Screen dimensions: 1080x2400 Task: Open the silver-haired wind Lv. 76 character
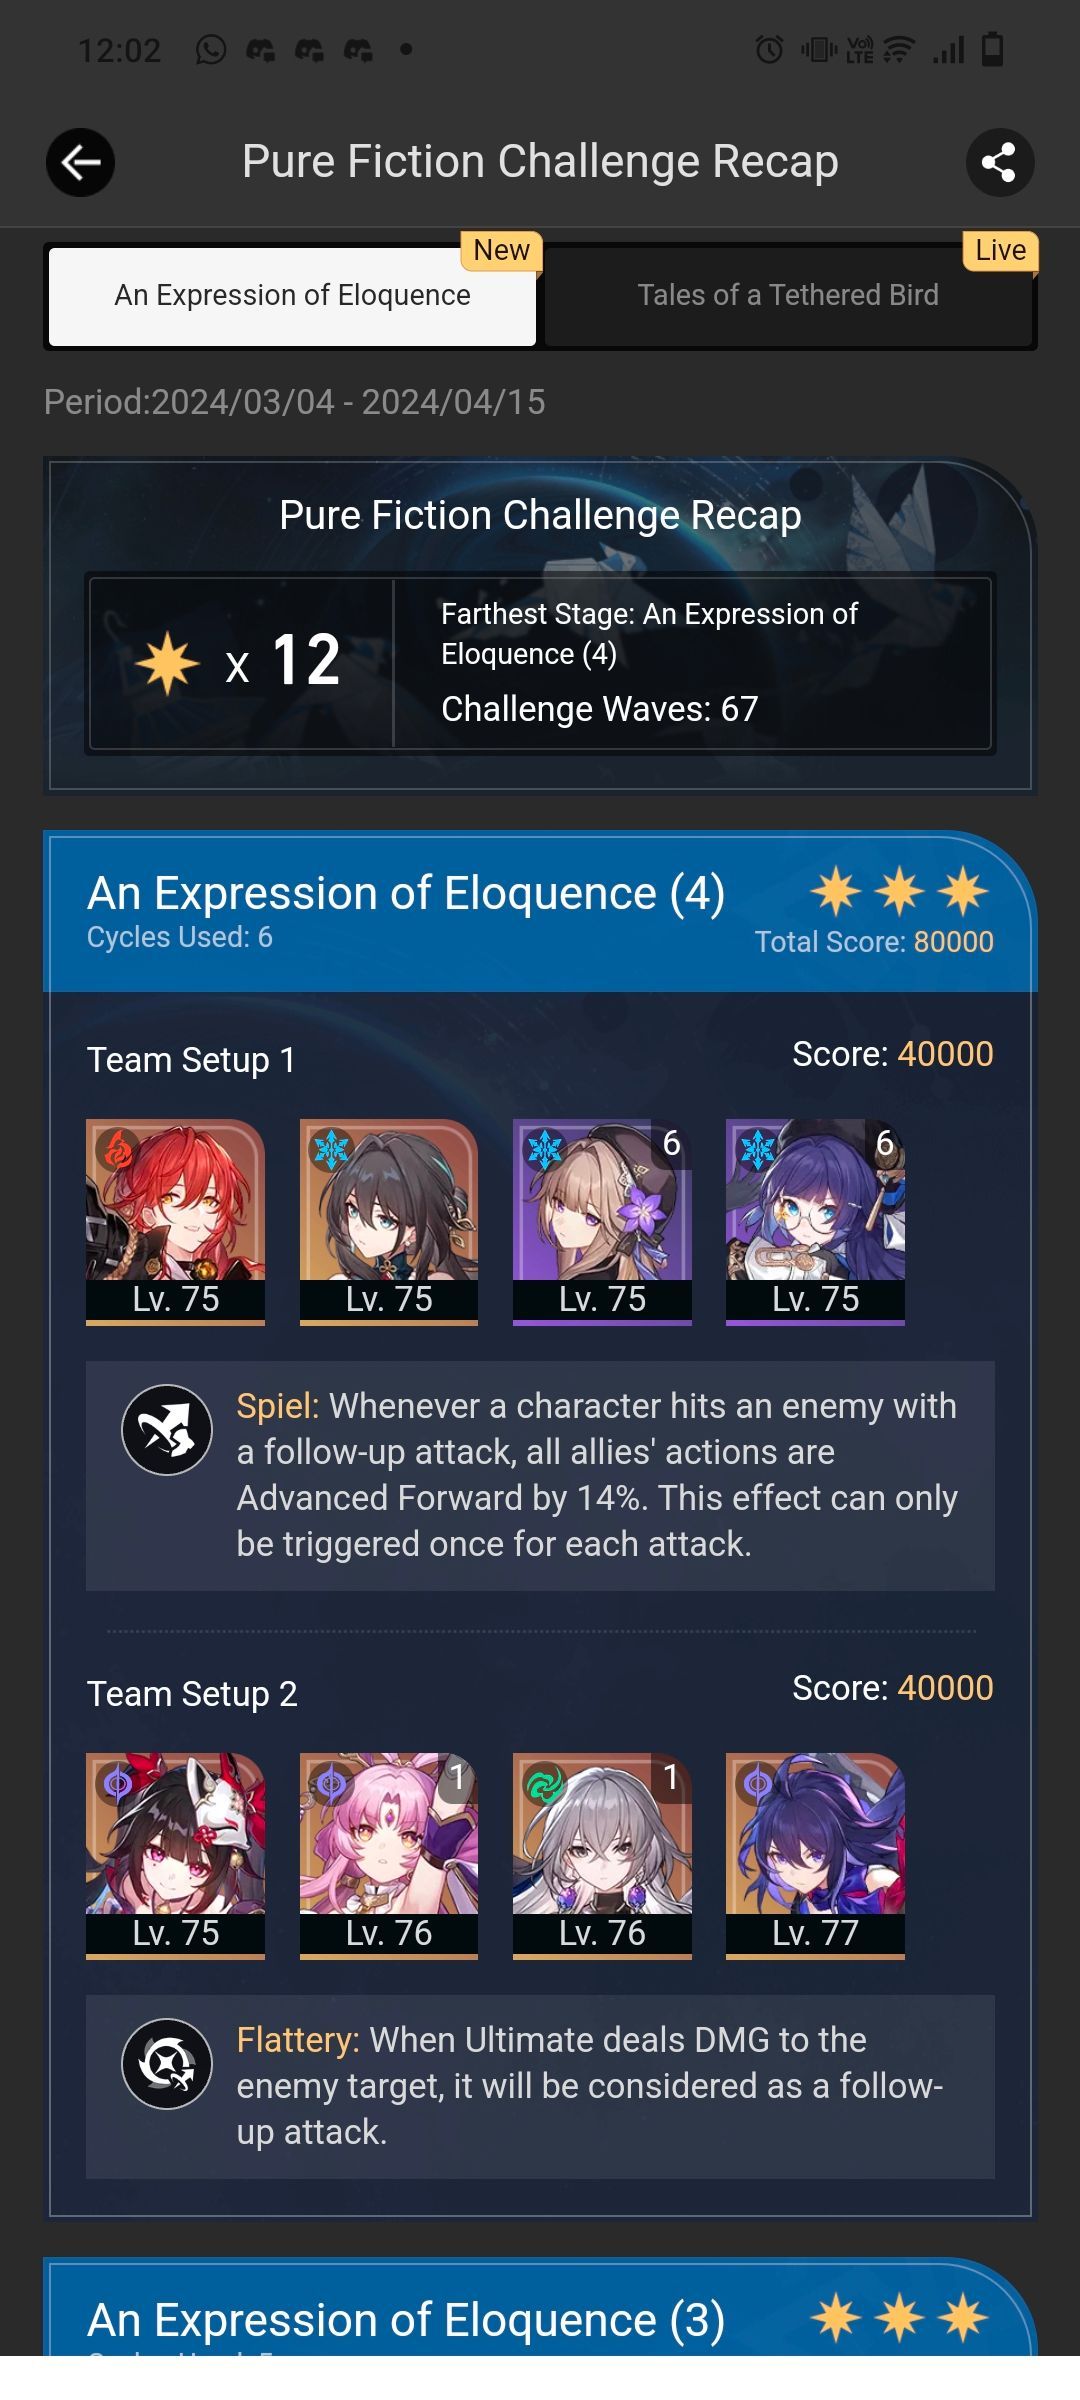[x=602, y=1856]
